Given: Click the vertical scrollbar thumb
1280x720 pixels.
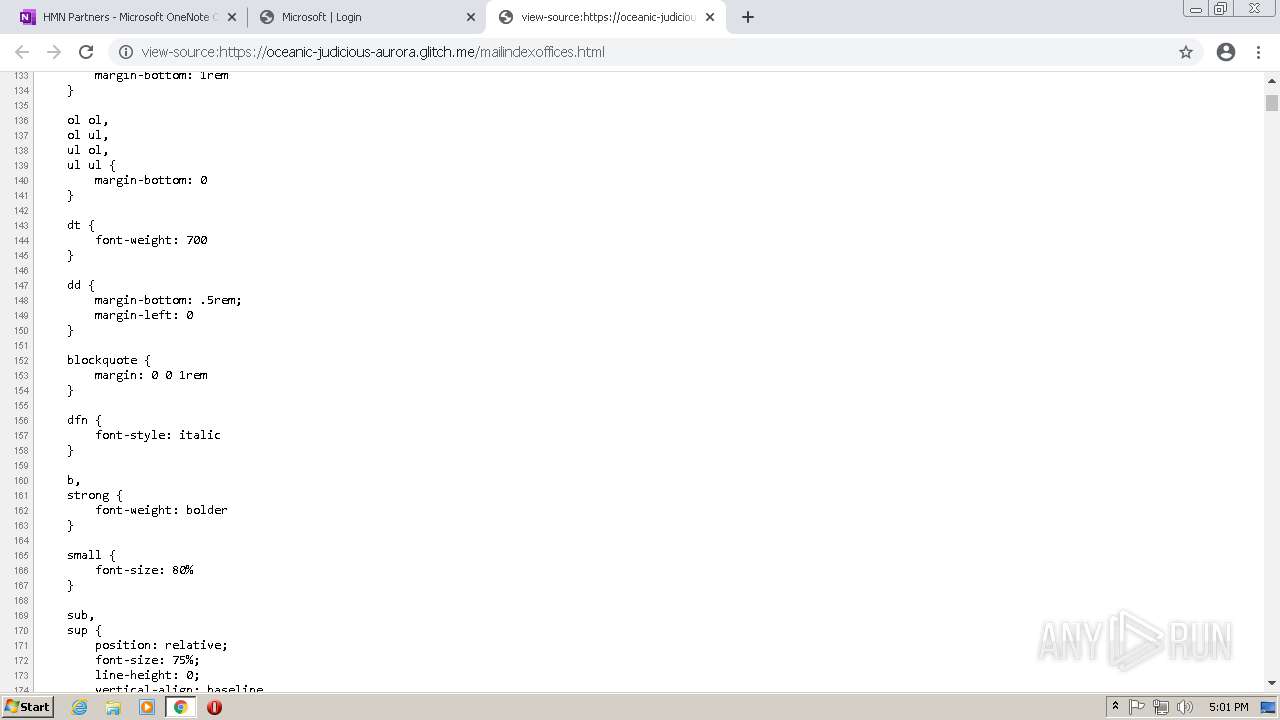Looking at the screenshot, I should (x=1272, y=103).
